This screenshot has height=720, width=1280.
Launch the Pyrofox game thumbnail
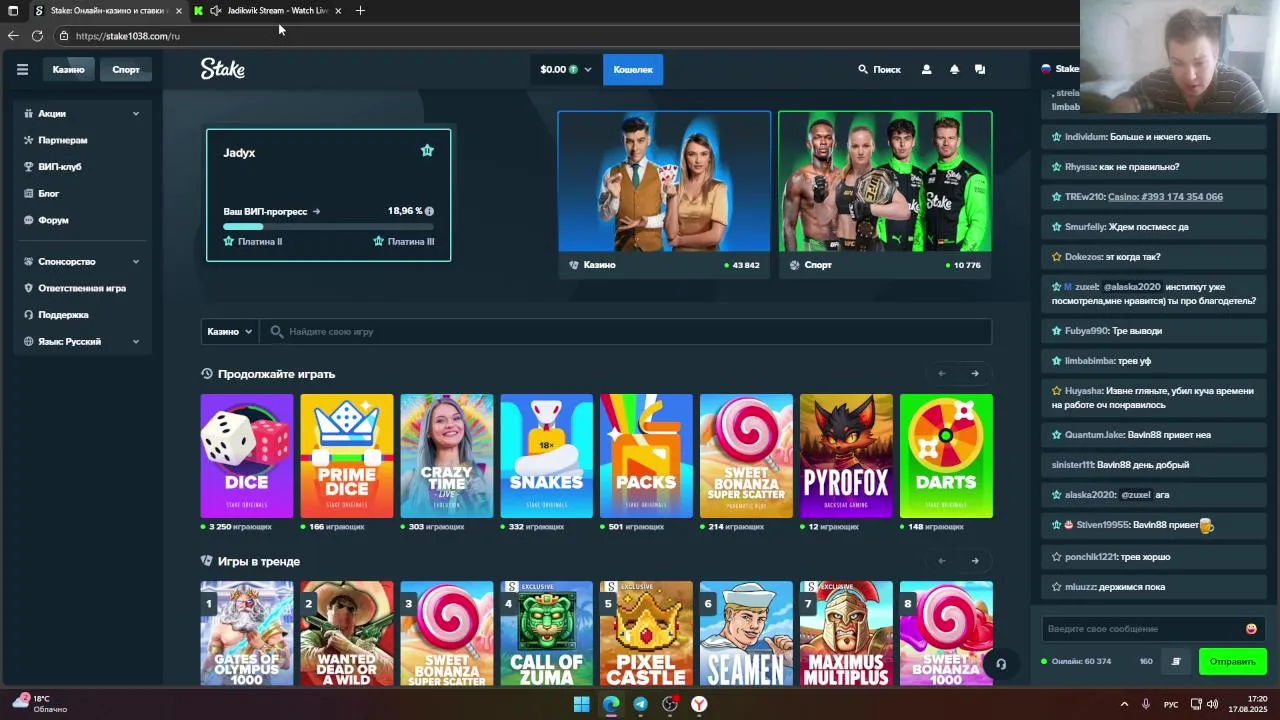point(846,456)
